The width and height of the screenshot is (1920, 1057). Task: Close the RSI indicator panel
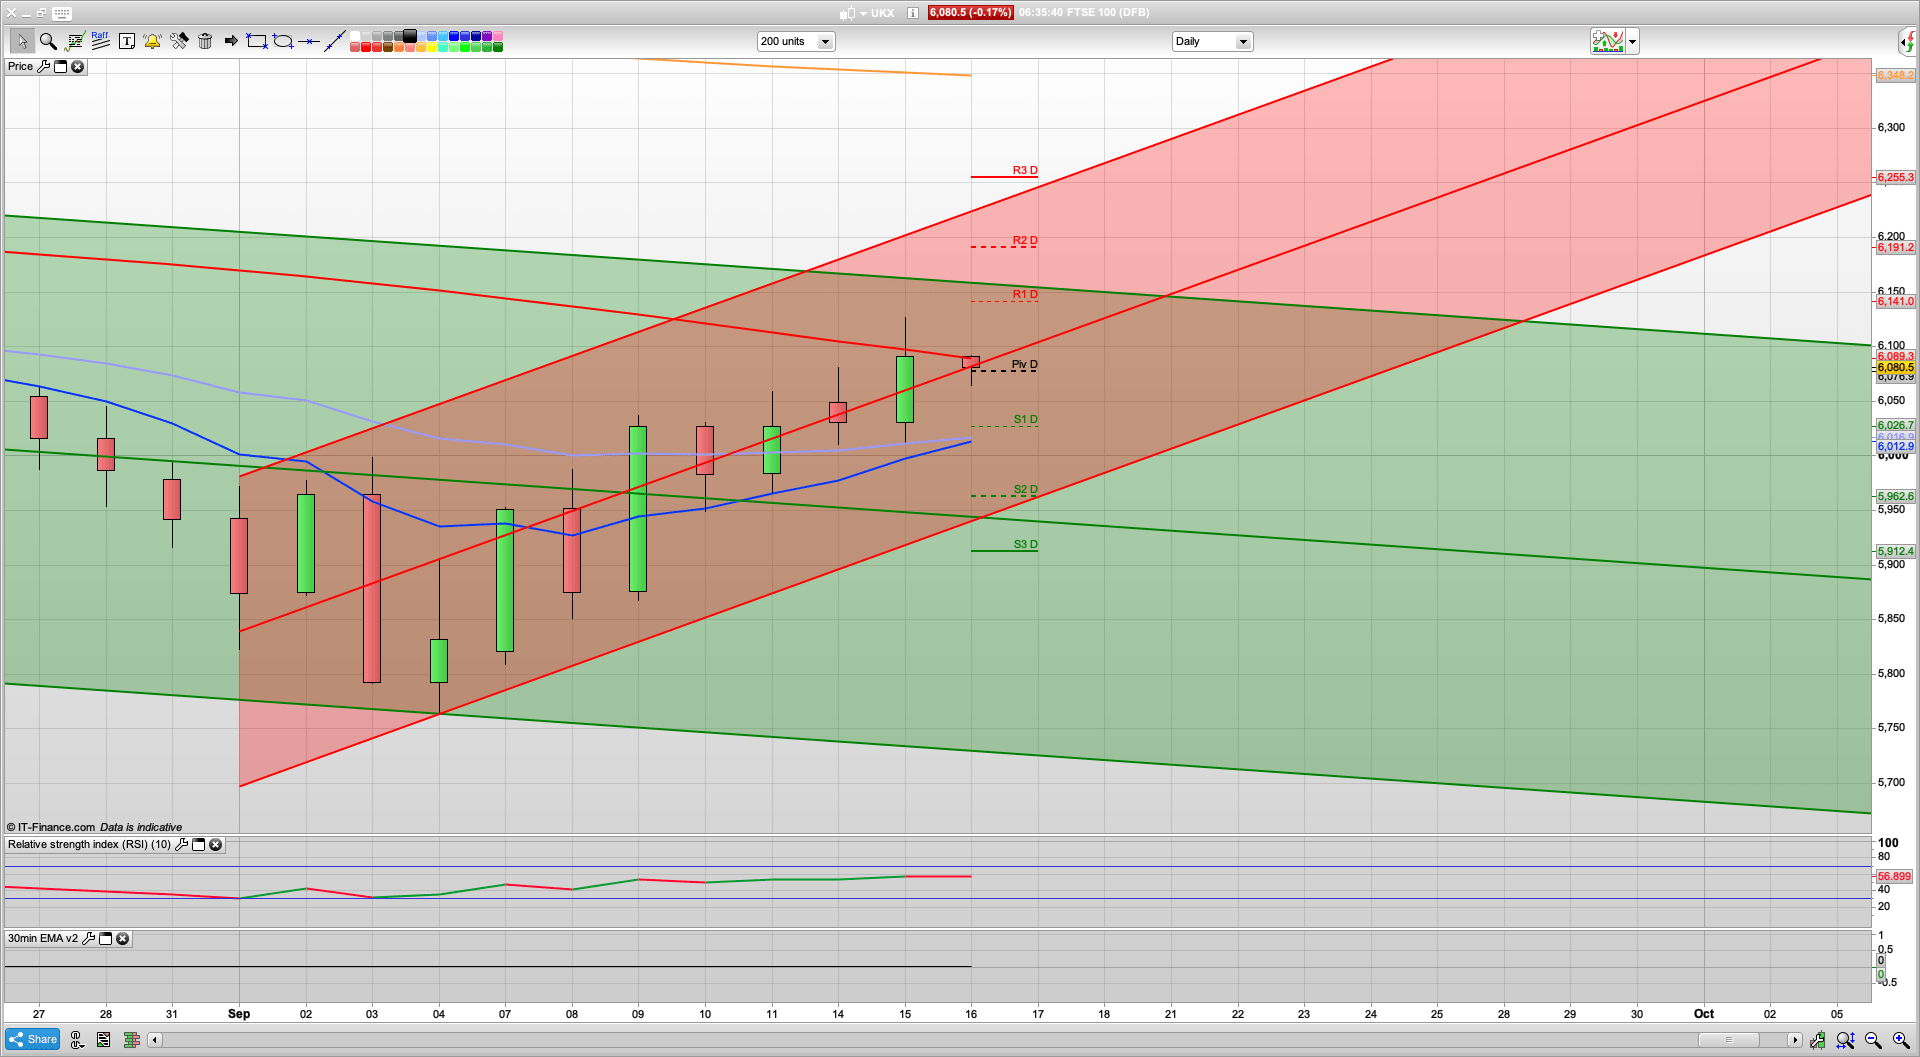pyautogui.click(x=215, y=845)
